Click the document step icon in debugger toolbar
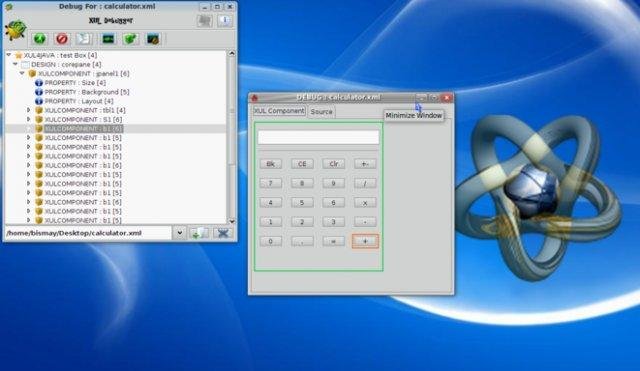The height and width of the screenshot is (371, 640). [84, 39]
